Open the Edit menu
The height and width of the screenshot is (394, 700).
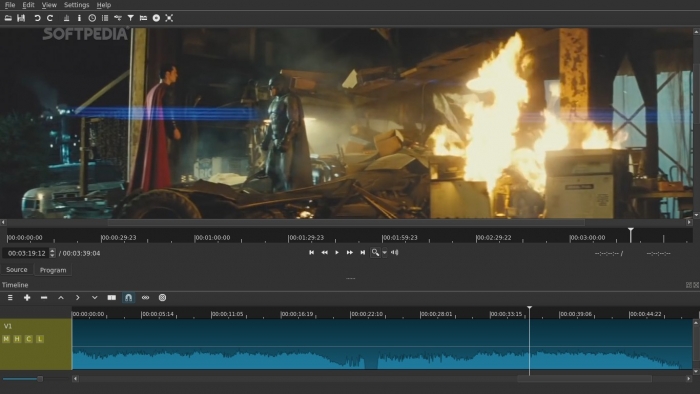pos(28,5)
